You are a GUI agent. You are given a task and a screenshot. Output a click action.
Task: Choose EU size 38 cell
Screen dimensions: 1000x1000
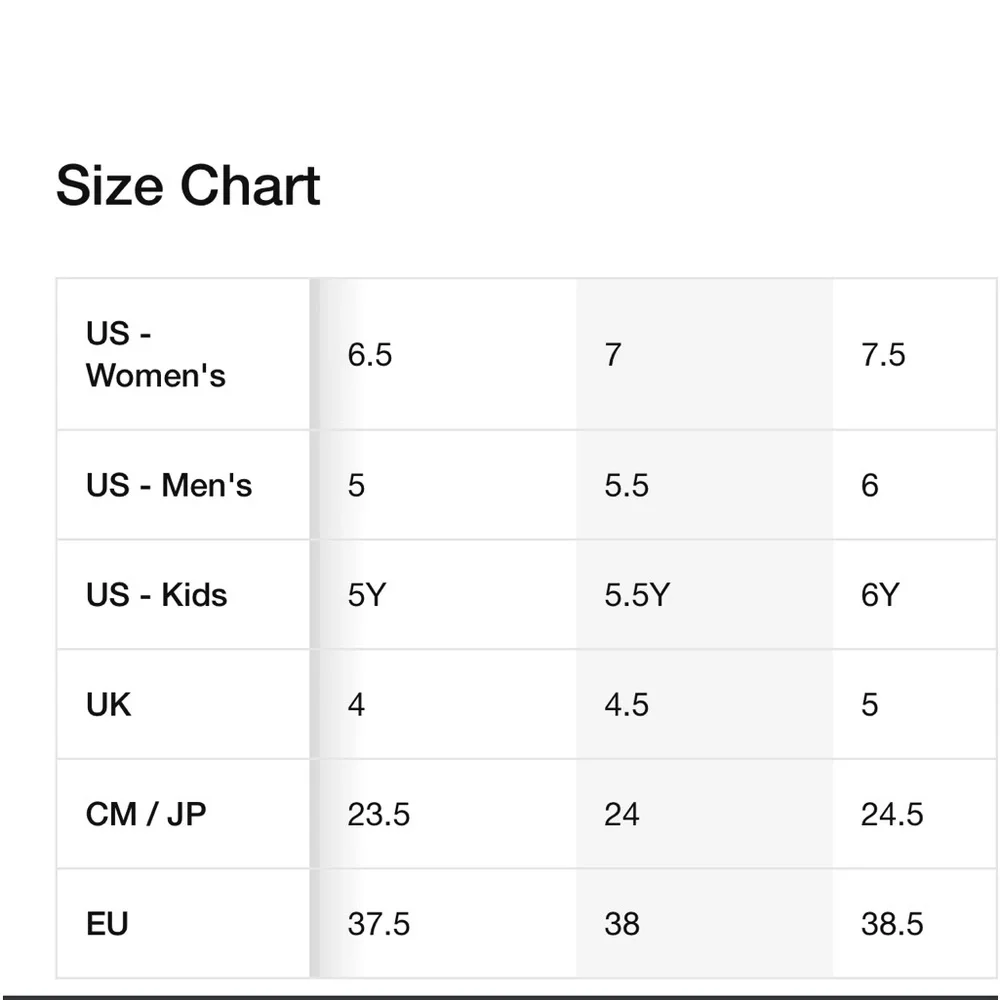click(x=622, y=924)
